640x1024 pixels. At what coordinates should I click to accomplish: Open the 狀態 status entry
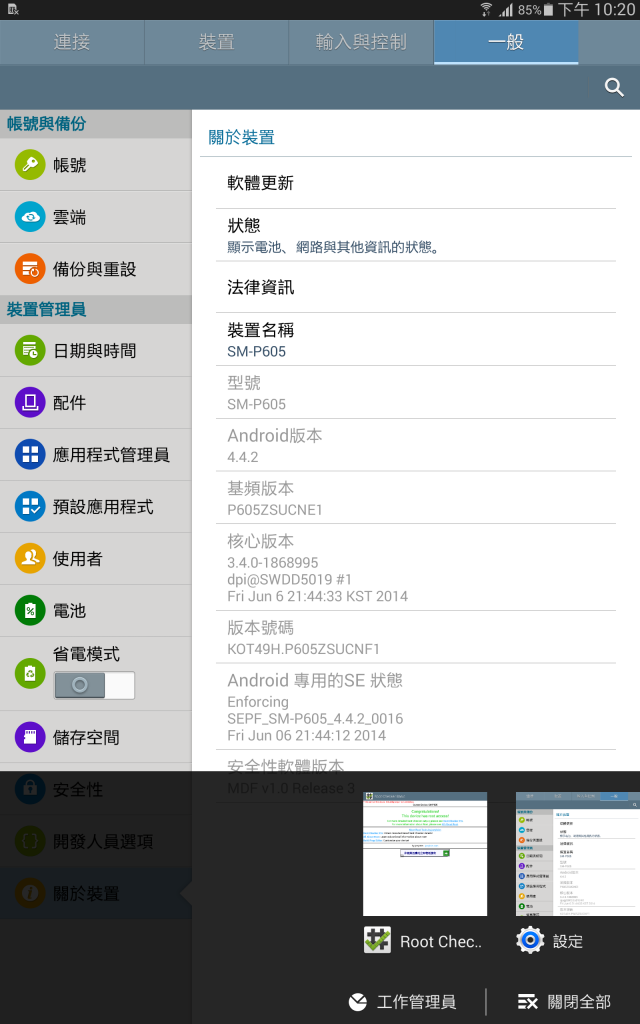tap(416, 235)
